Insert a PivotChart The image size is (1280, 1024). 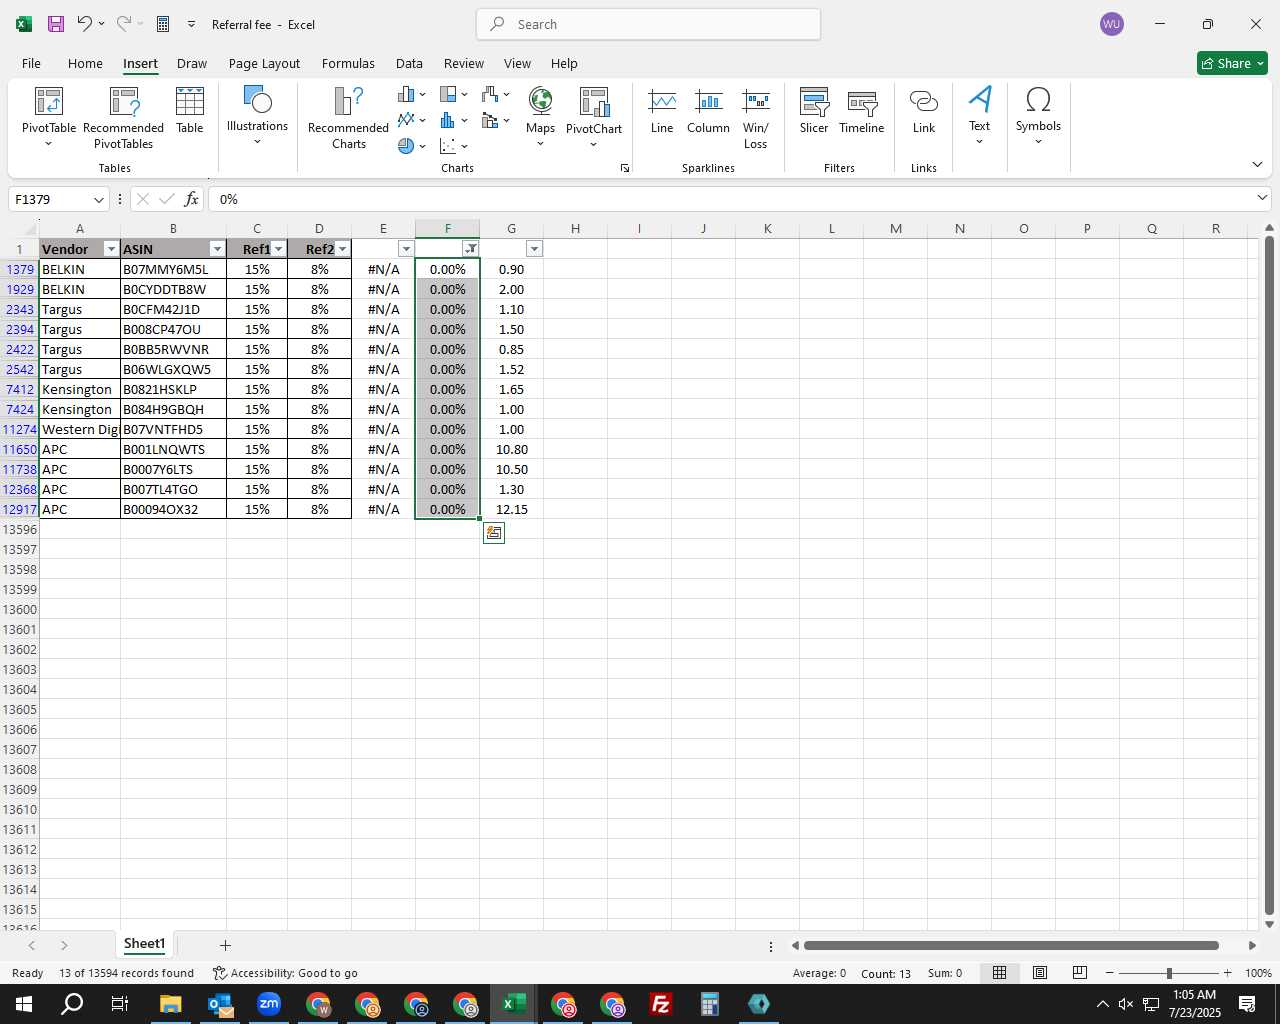tap(594, 118)
